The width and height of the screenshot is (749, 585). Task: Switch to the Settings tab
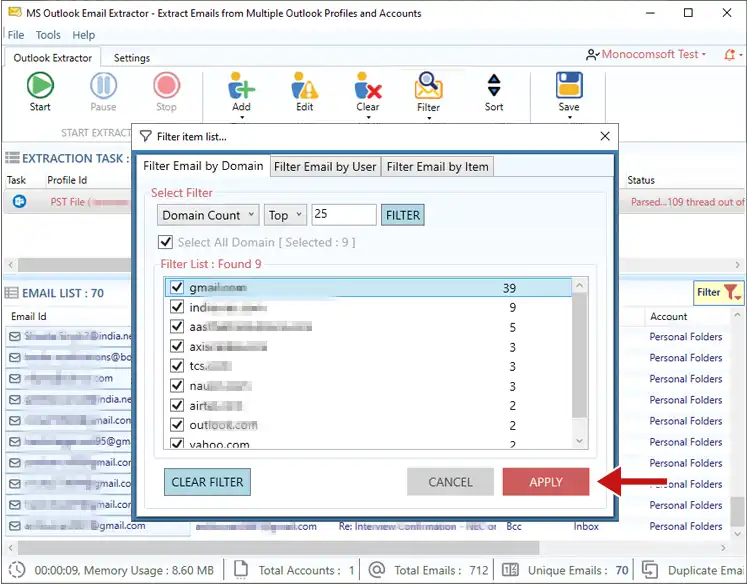[132, 58]
